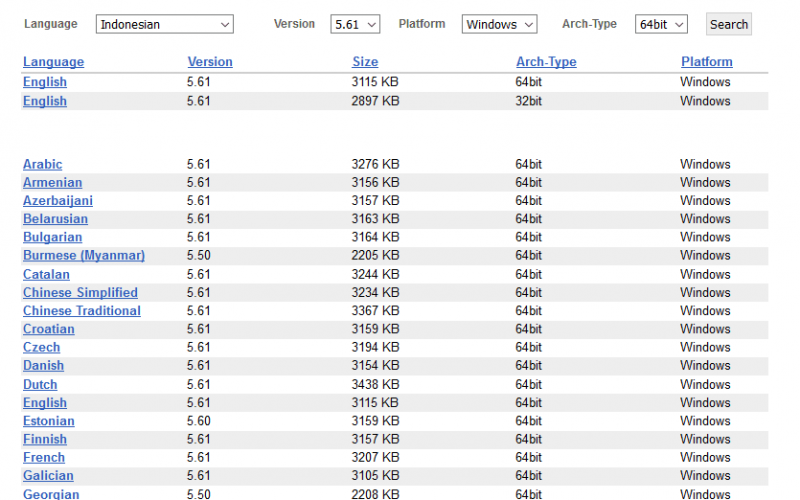The height and width of the screenshot is (500, 800).
Task: Open the Czech download link
Action: coord(41,347)
